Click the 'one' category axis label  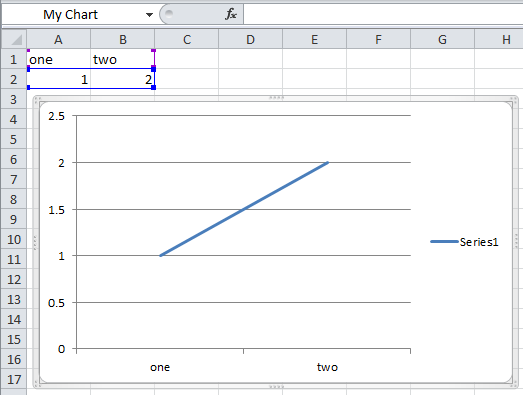coord(160,367)
